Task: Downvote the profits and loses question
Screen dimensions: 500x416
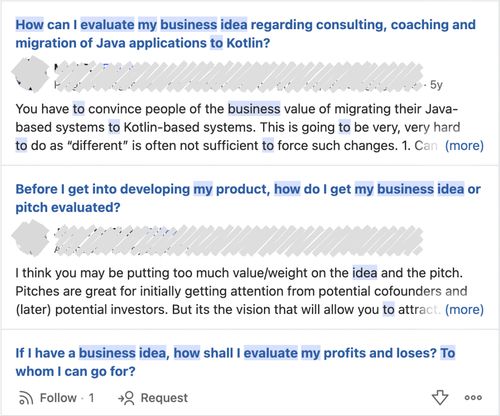Action: click(x=440, y=397)
